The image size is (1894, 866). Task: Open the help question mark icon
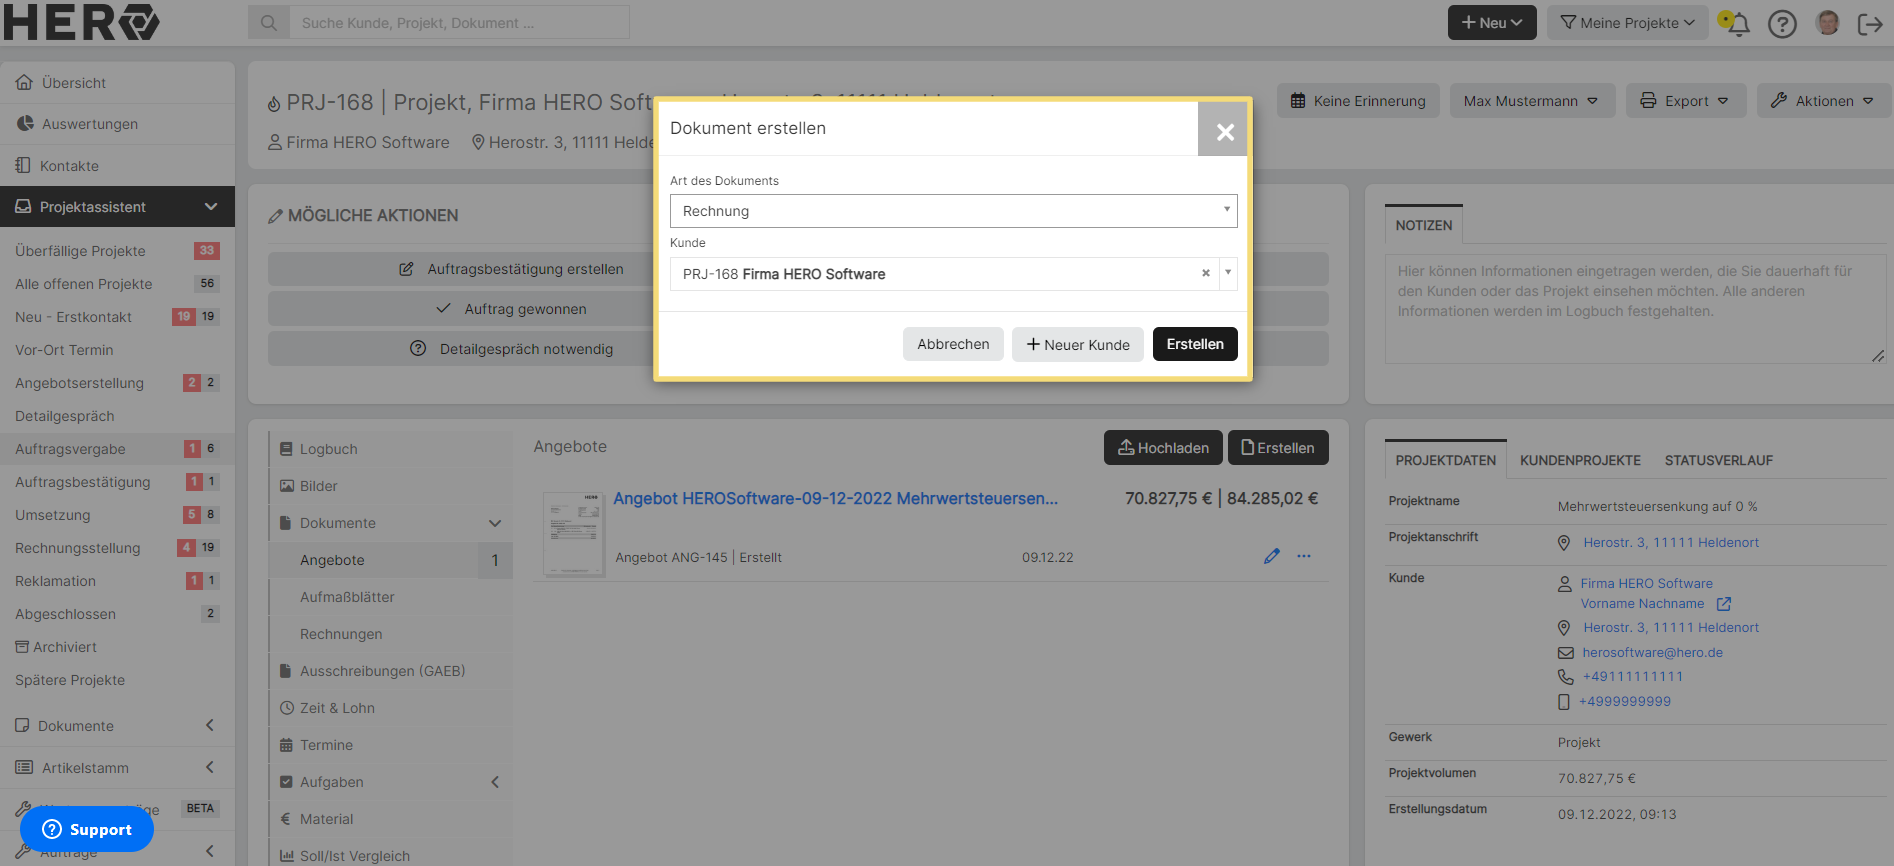click(x=1782, y=23)
